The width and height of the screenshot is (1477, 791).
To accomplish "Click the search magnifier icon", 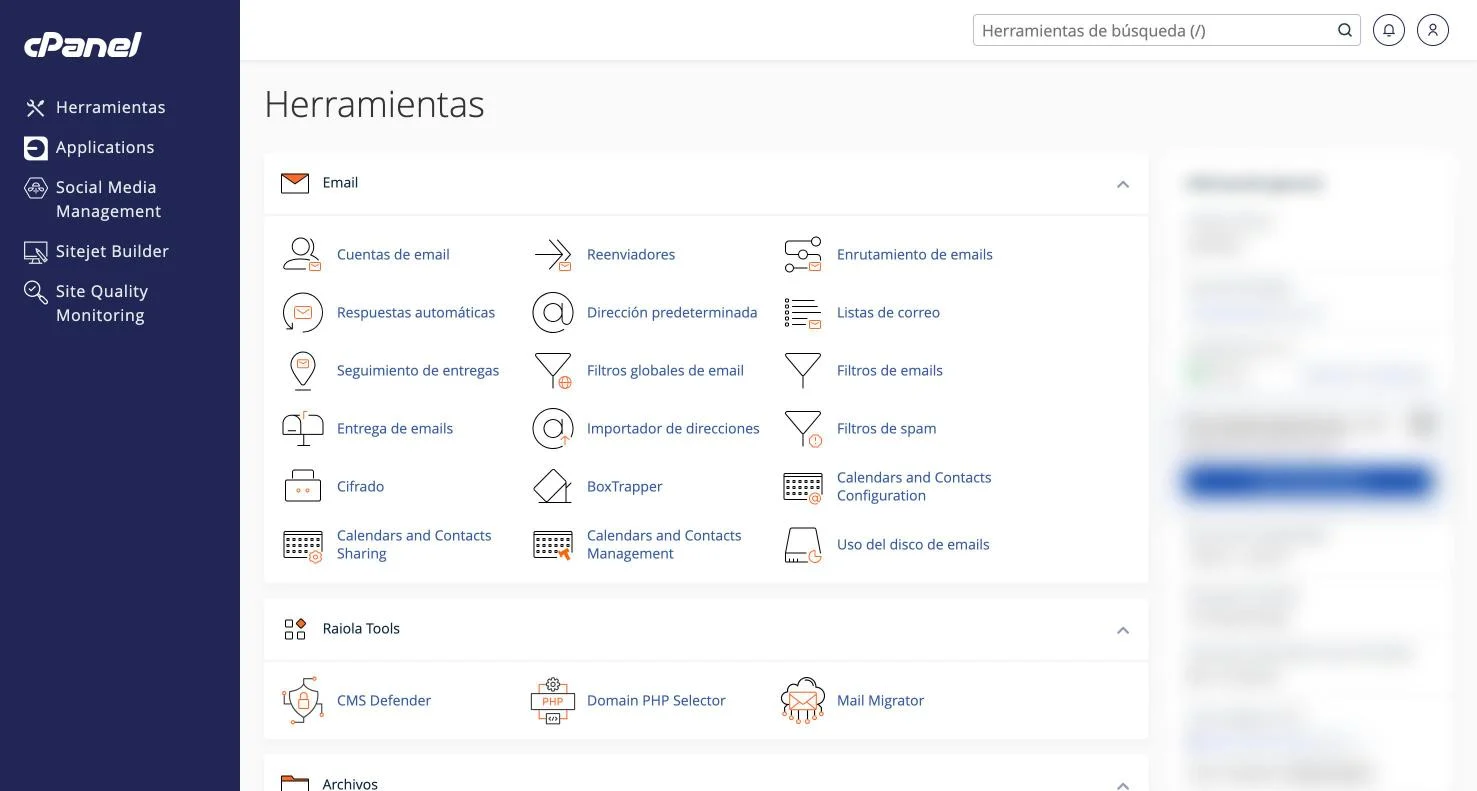I will (1345, 30).
